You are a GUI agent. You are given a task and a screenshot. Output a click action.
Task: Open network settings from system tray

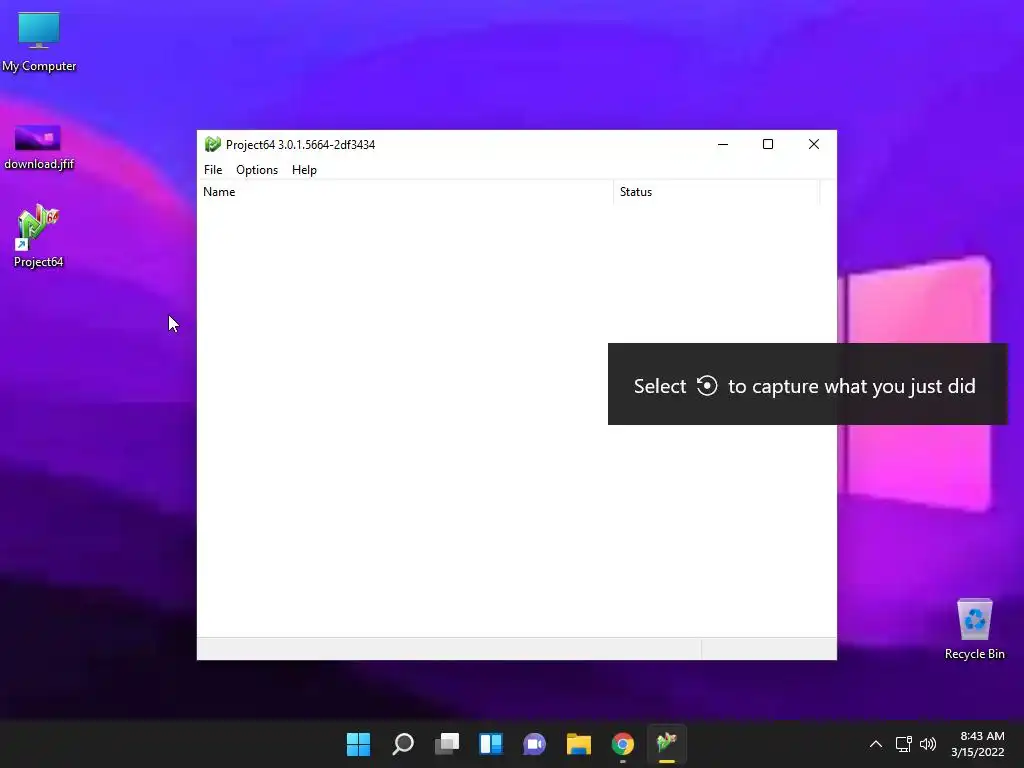[x=903, y=744]
